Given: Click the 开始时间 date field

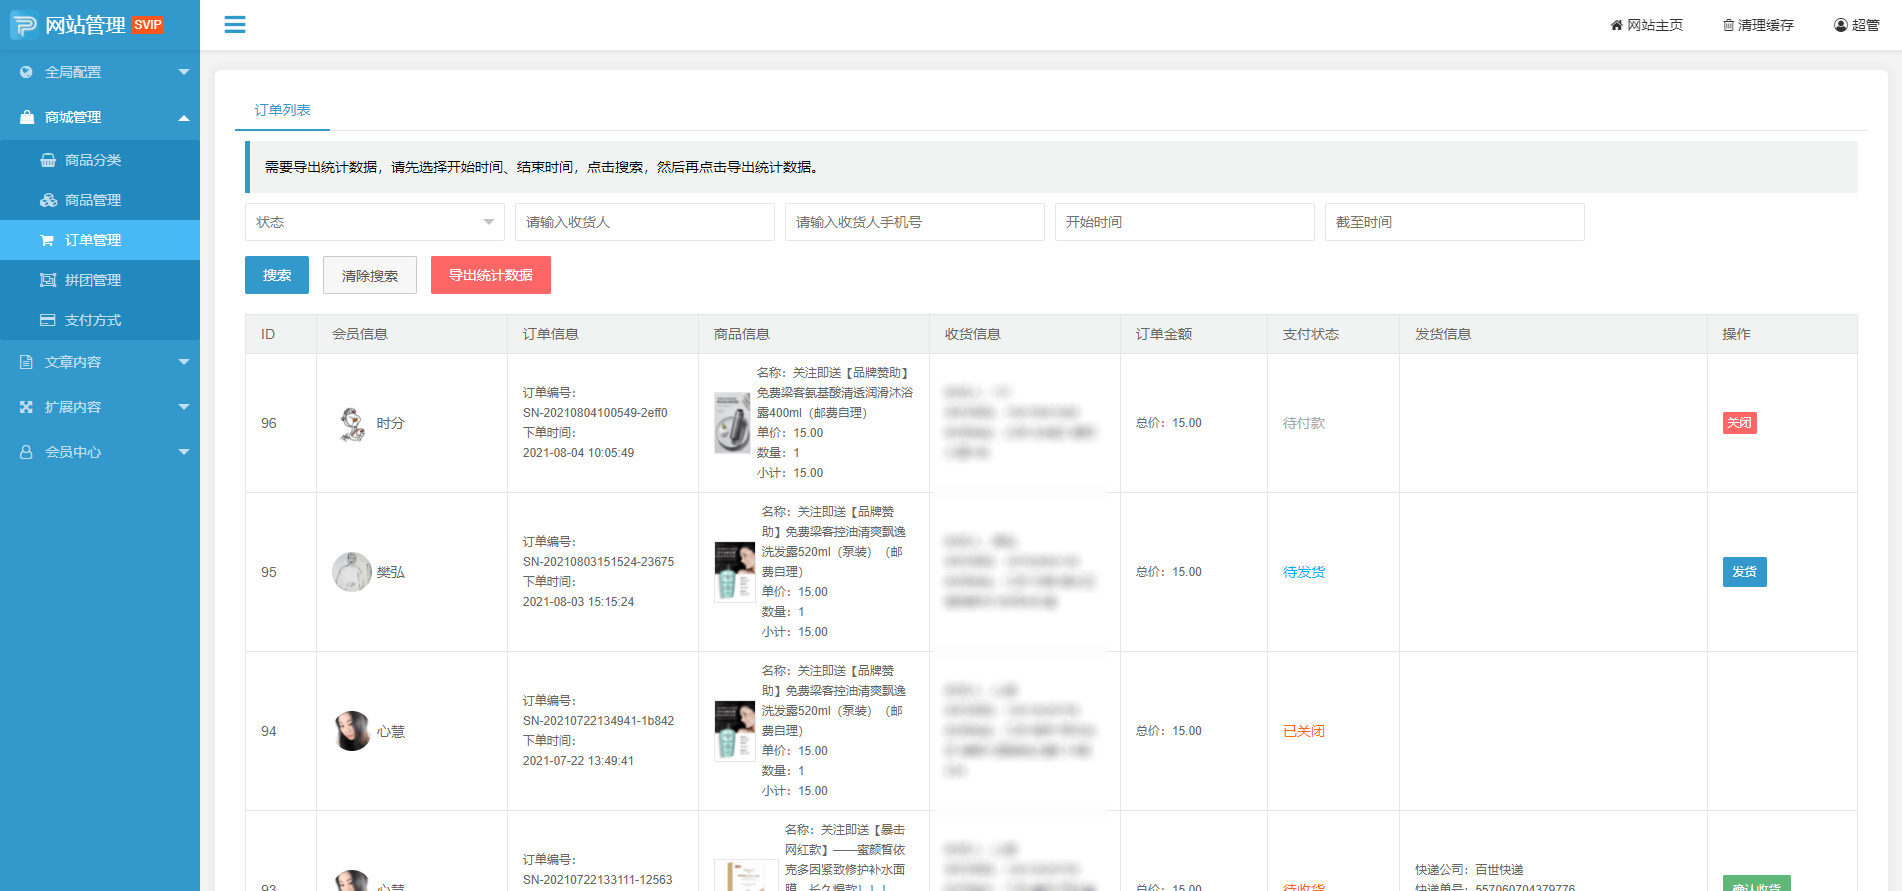Looking at the screenshot, I should (x=1184, y=222).
